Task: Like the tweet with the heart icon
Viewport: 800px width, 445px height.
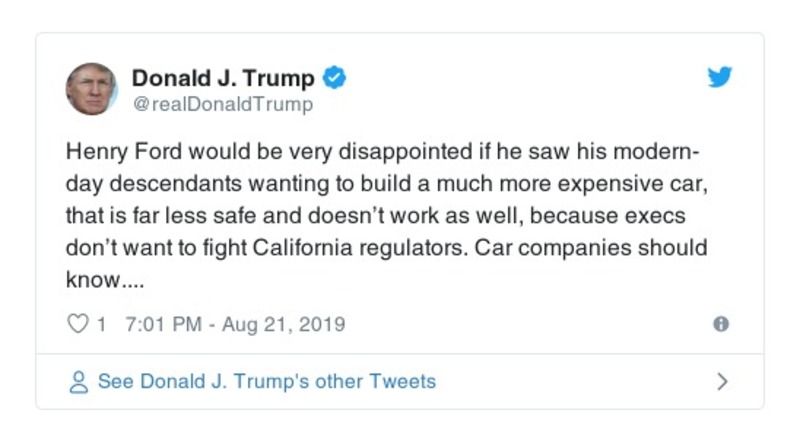Action: coord(77,324)
